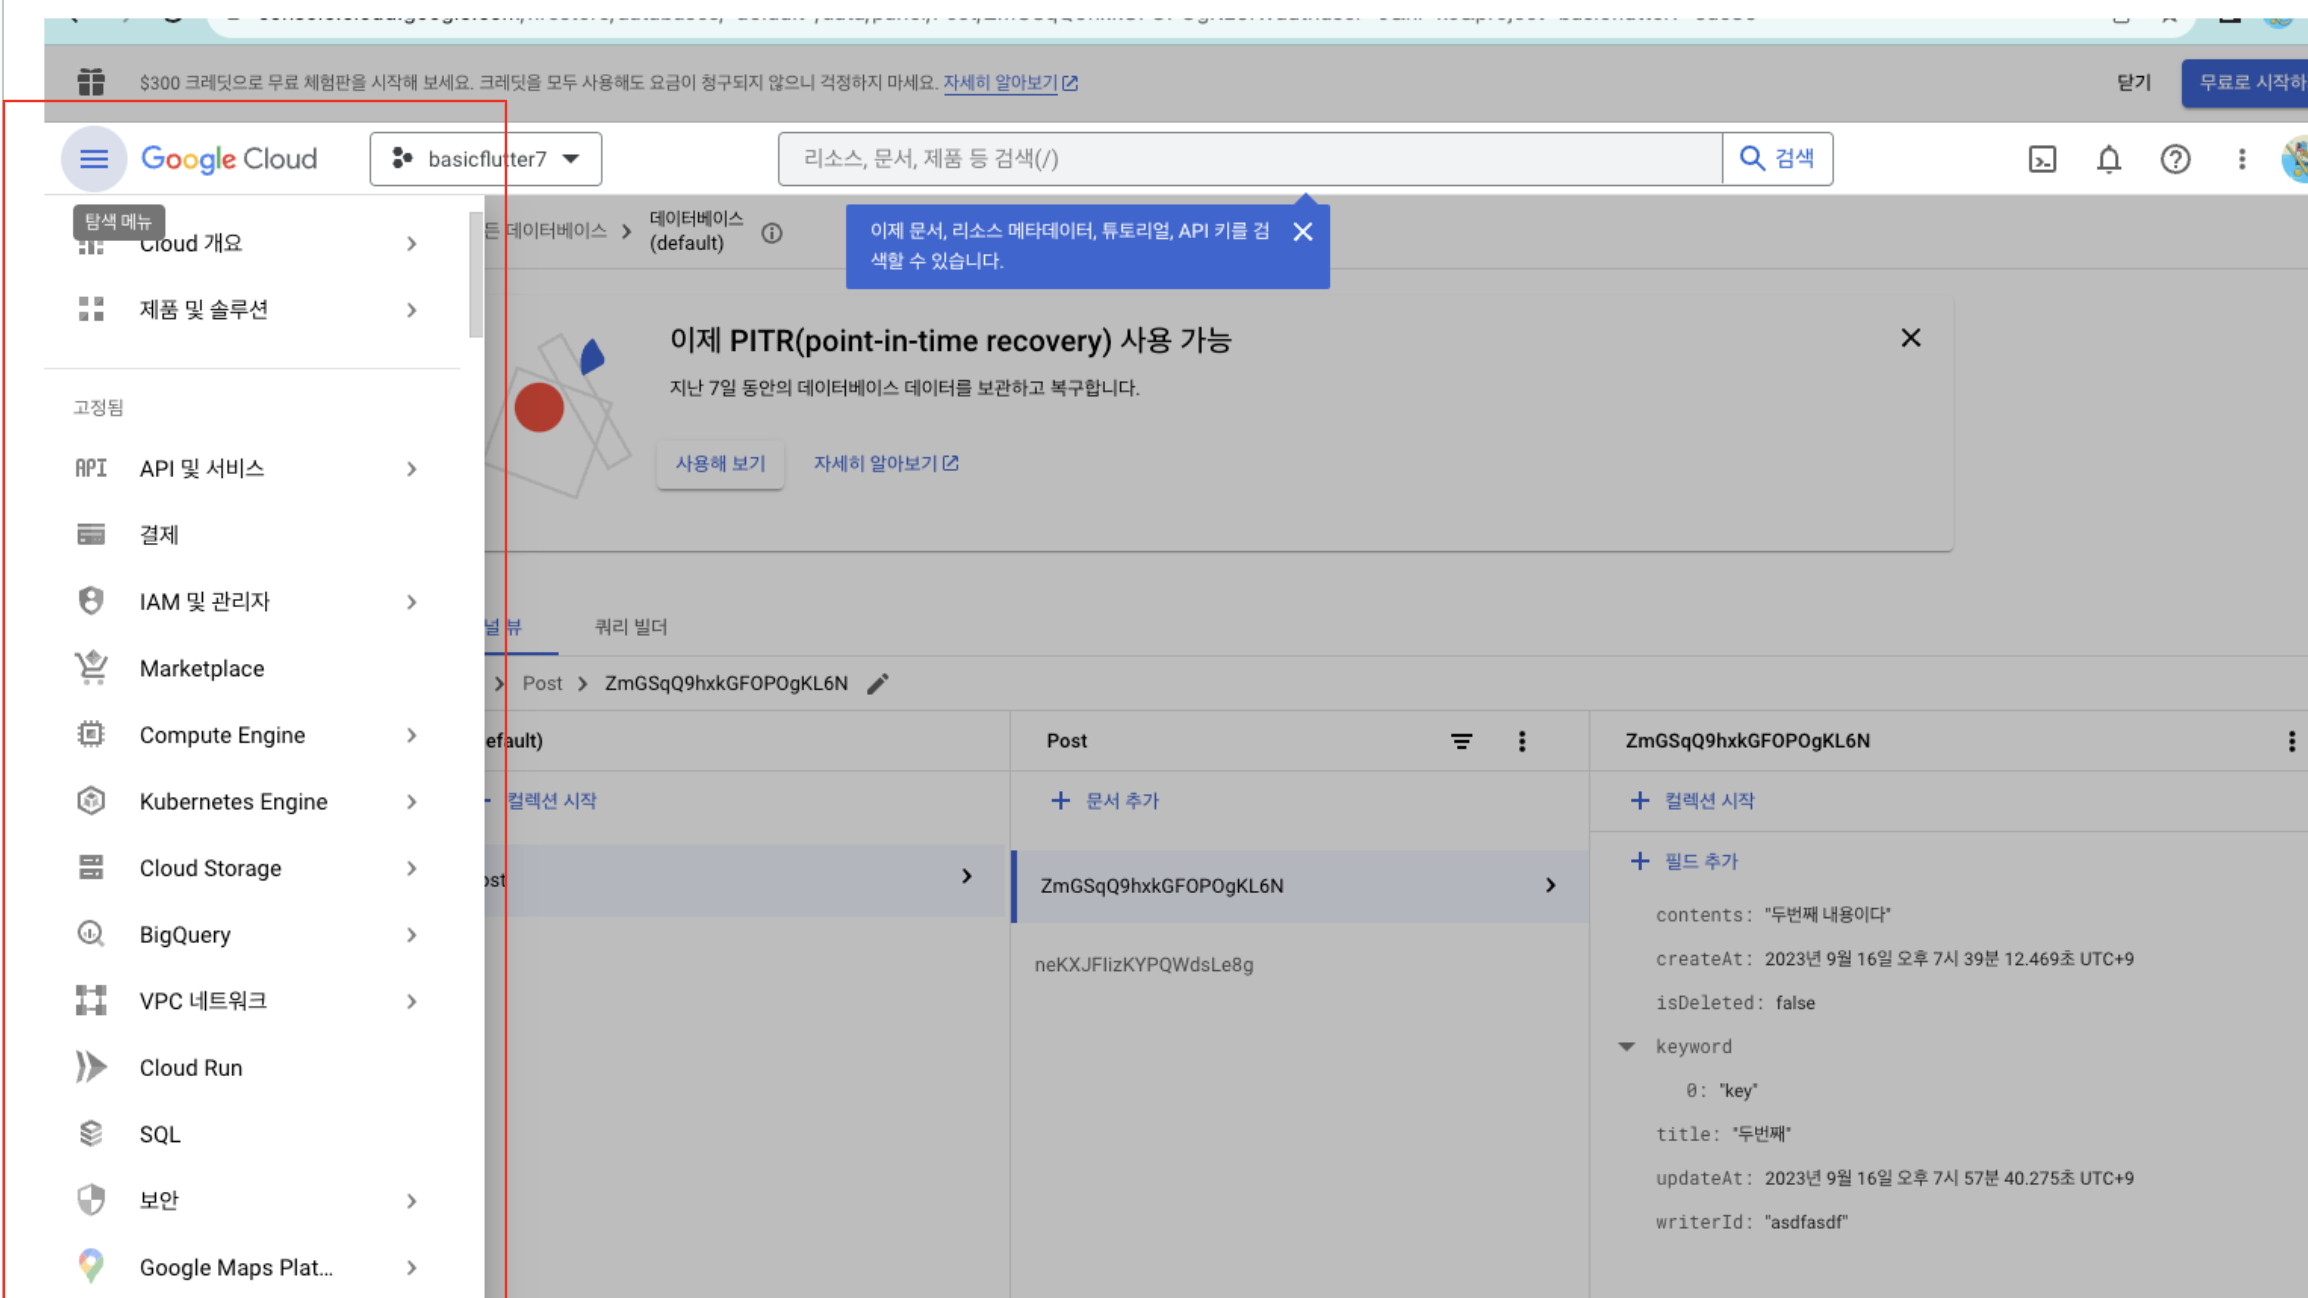Expand the Compute Engine submenu arrow

point(412,735)
